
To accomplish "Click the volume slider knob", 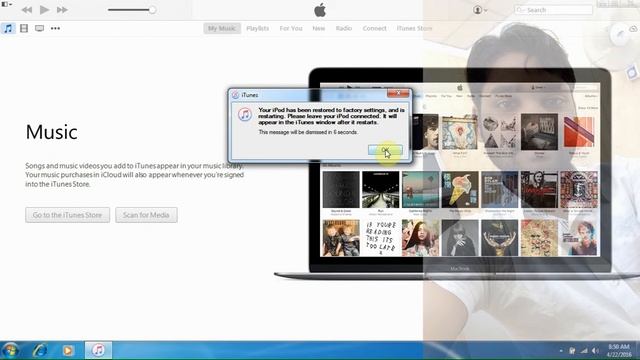I will [x=152, y=10].
